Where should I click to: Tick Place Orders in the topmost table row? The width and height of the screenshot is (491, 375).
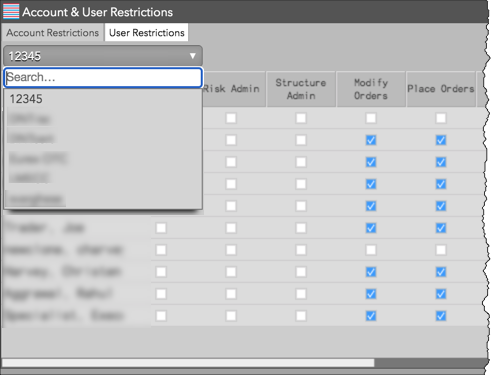[441, 118]
